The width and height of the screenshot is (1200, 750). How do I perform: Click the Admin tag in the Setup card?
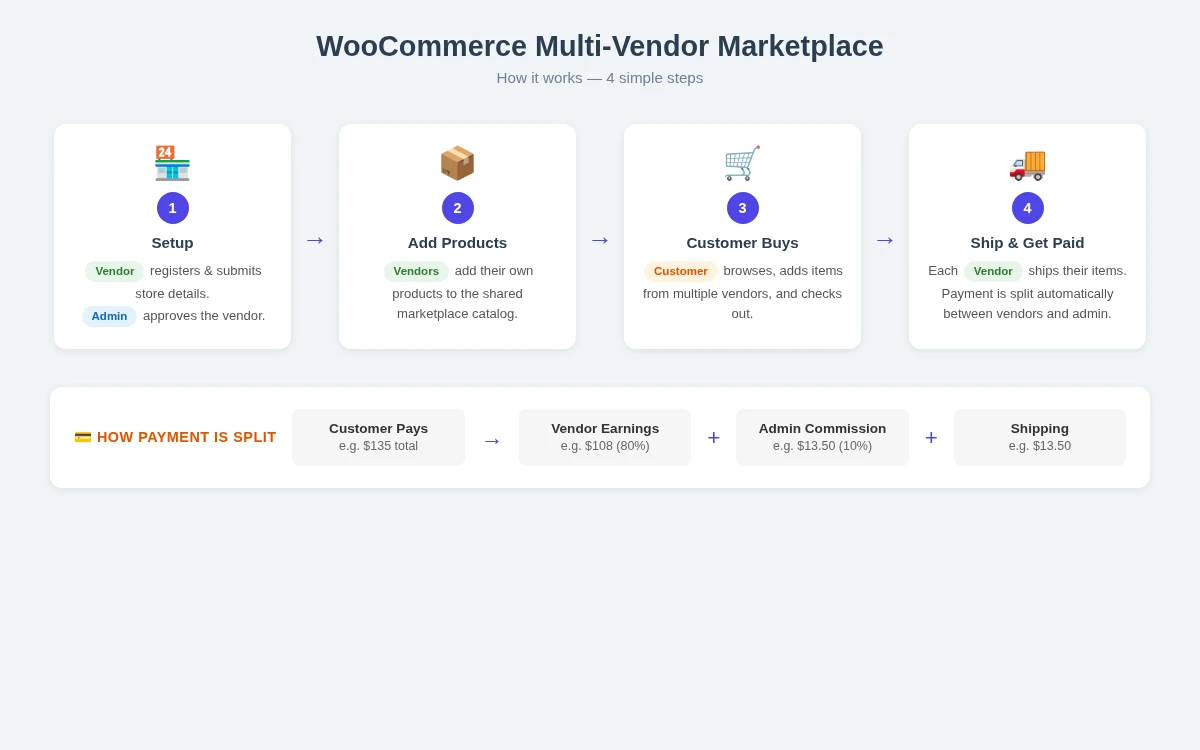click(110, 316)
